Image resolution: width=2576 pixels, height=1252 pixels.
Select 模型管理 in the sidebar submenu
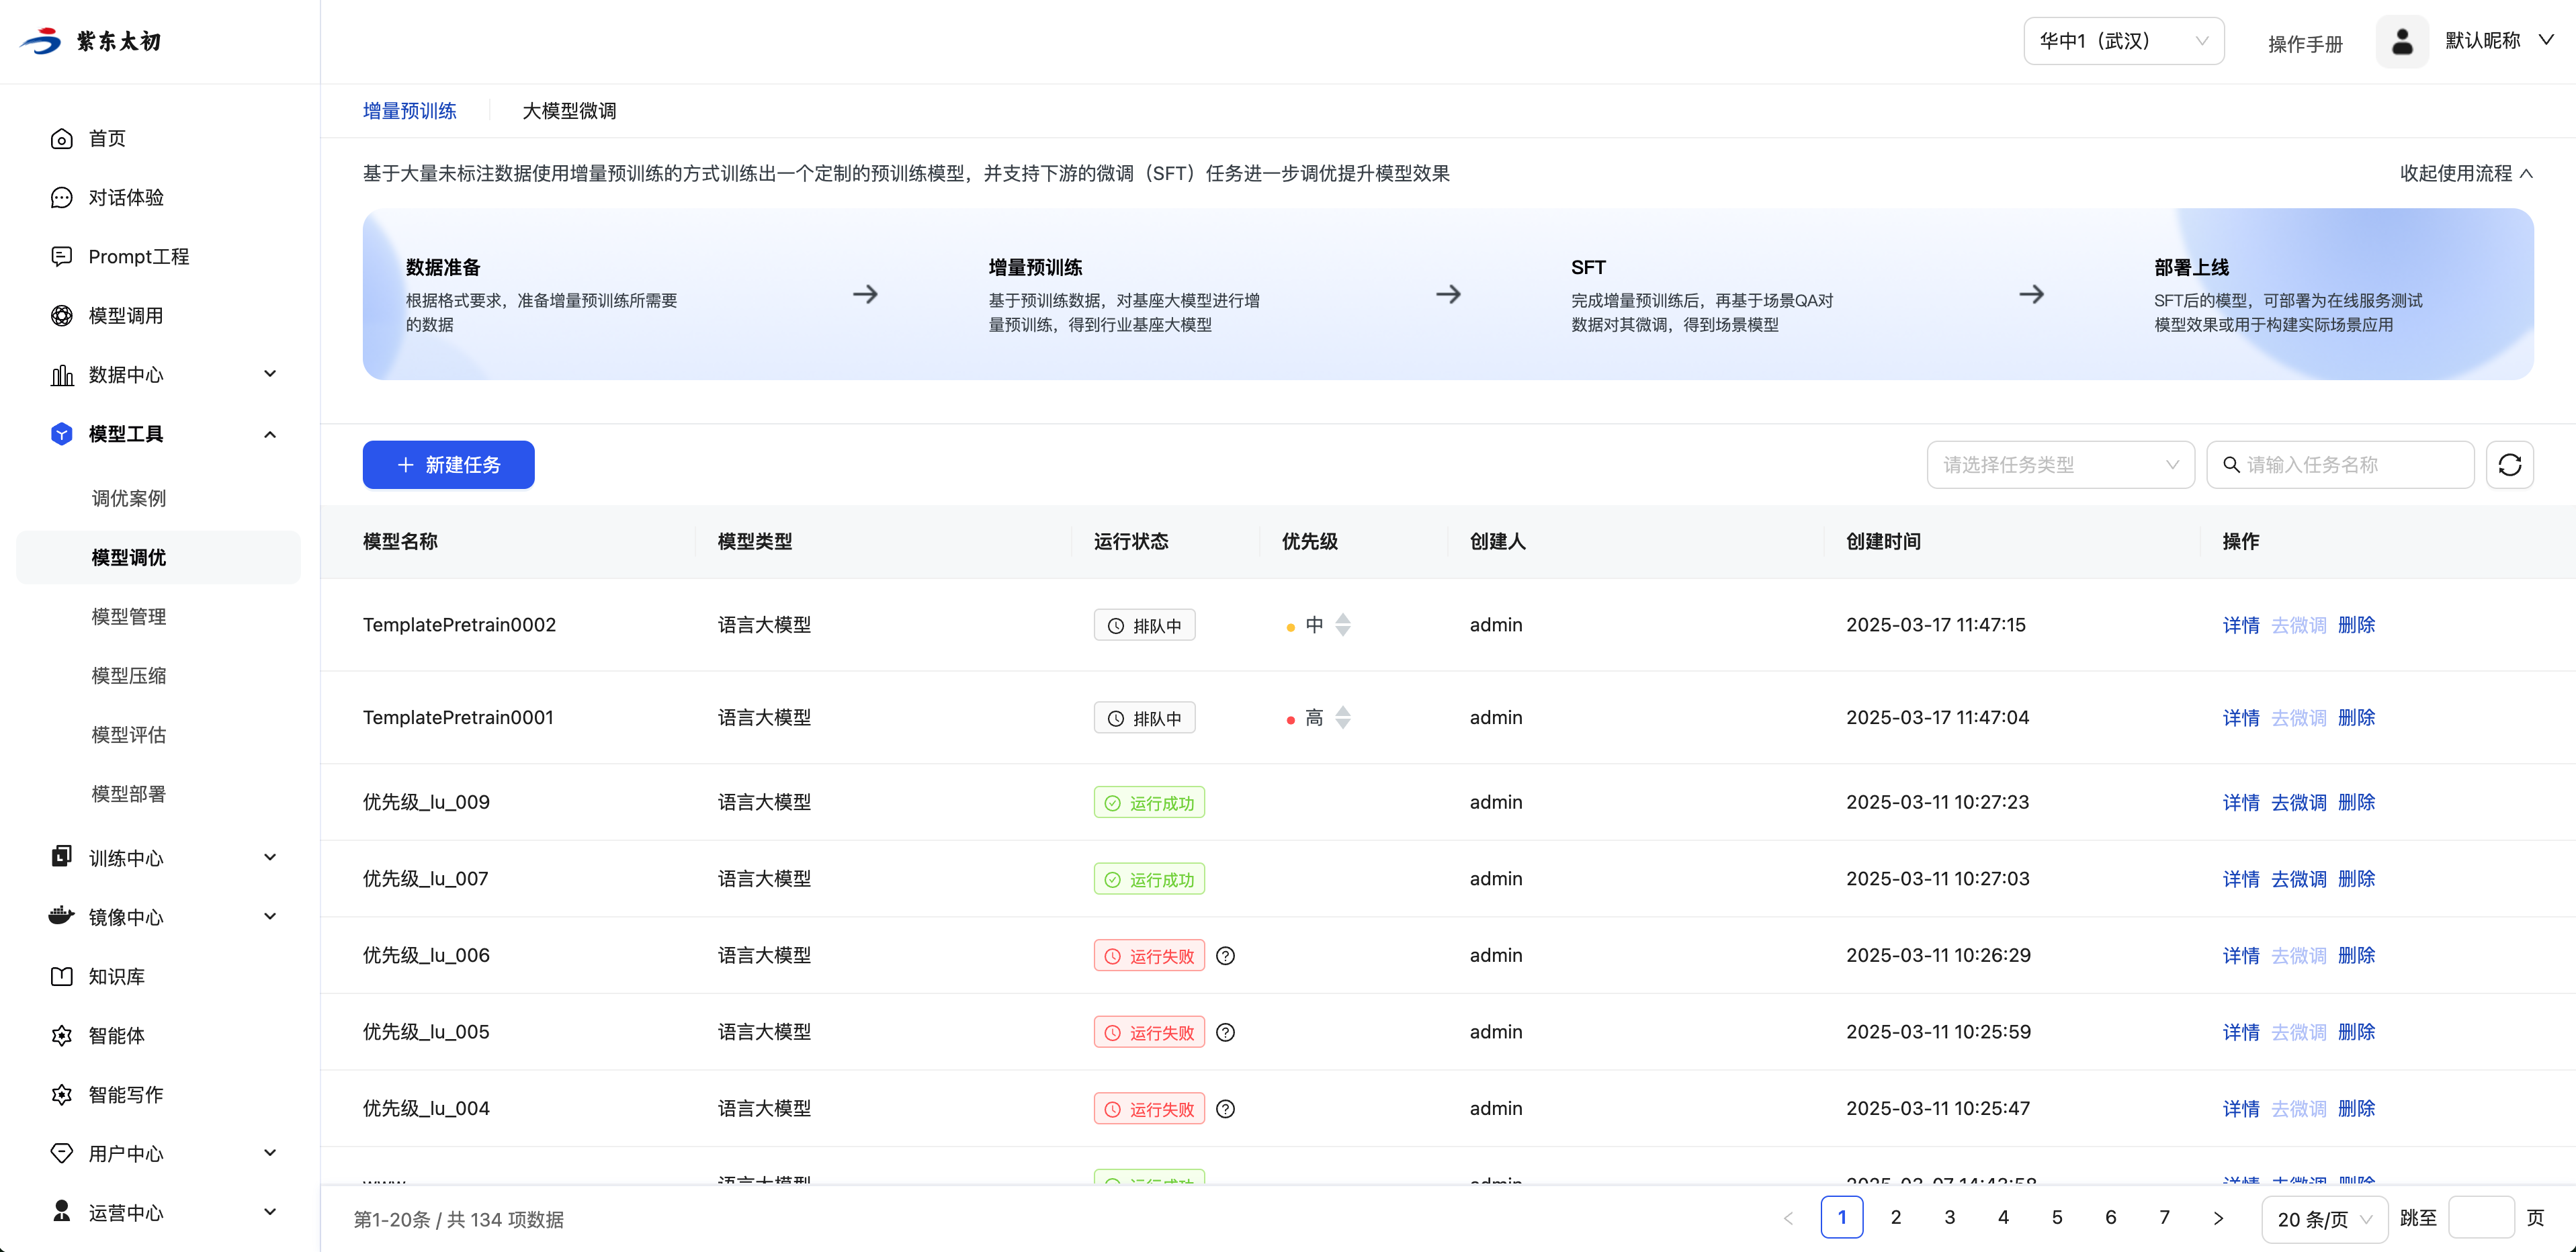pos(129,617)
